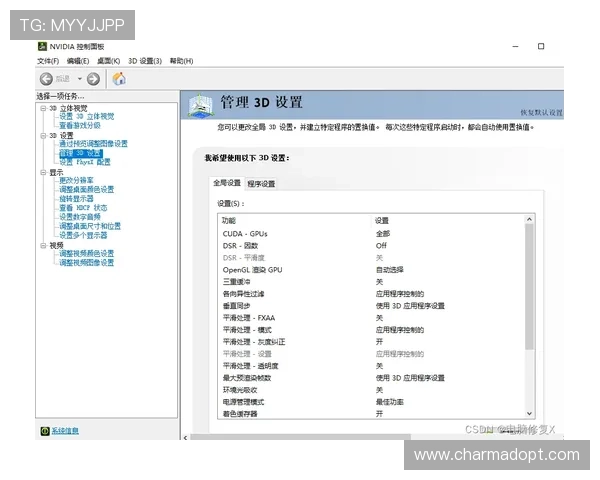The width and height of the screenshot is (600, 480).
Task: Click 恢复默认设置 in the header
Action: pyautogui.click(x=541, y=113)
